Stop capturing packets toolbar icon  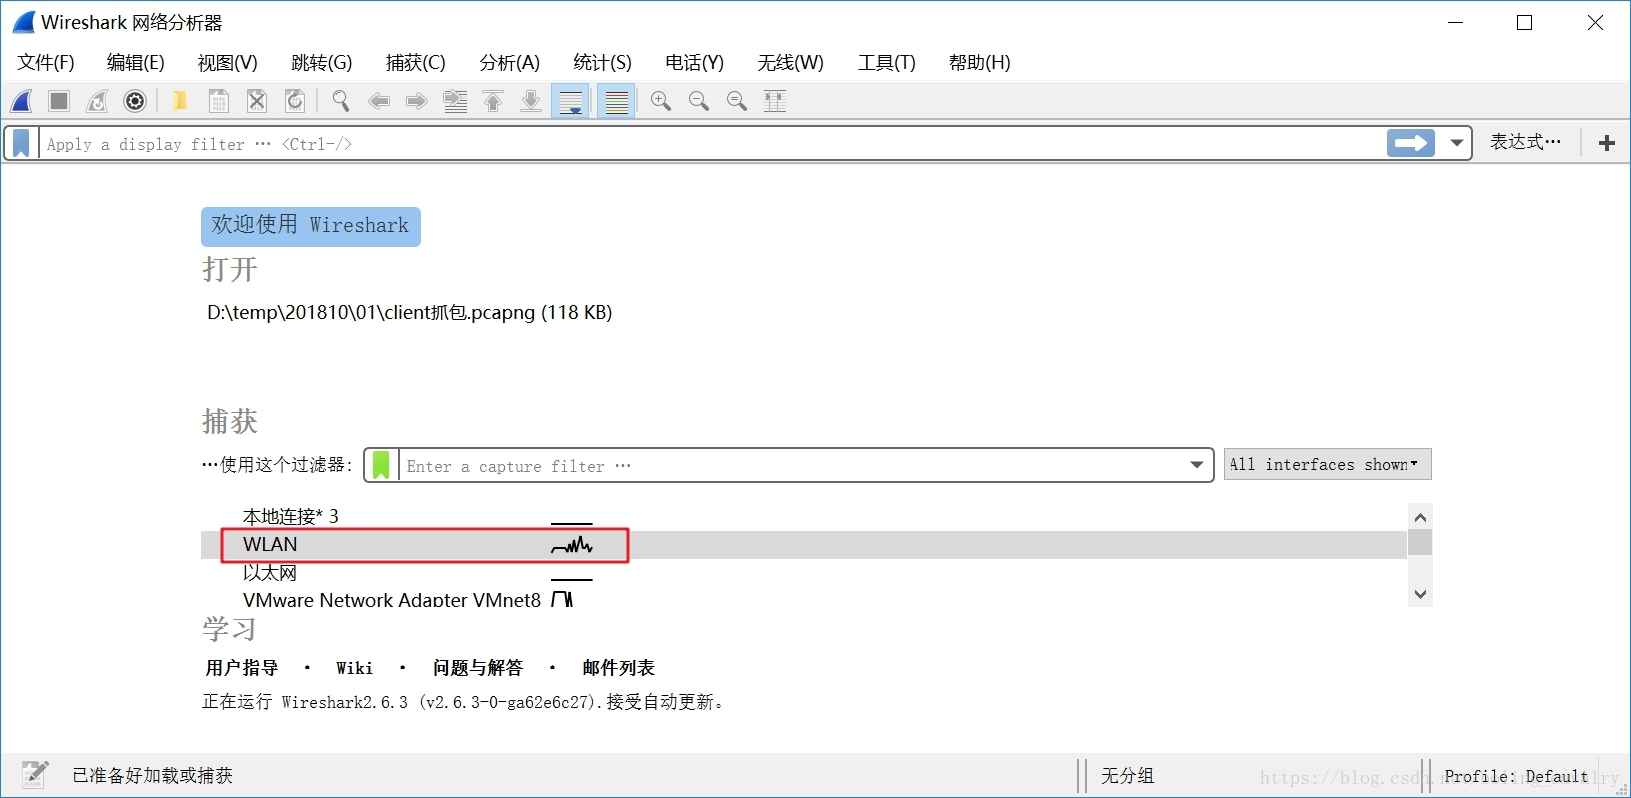tap(59, 101)
